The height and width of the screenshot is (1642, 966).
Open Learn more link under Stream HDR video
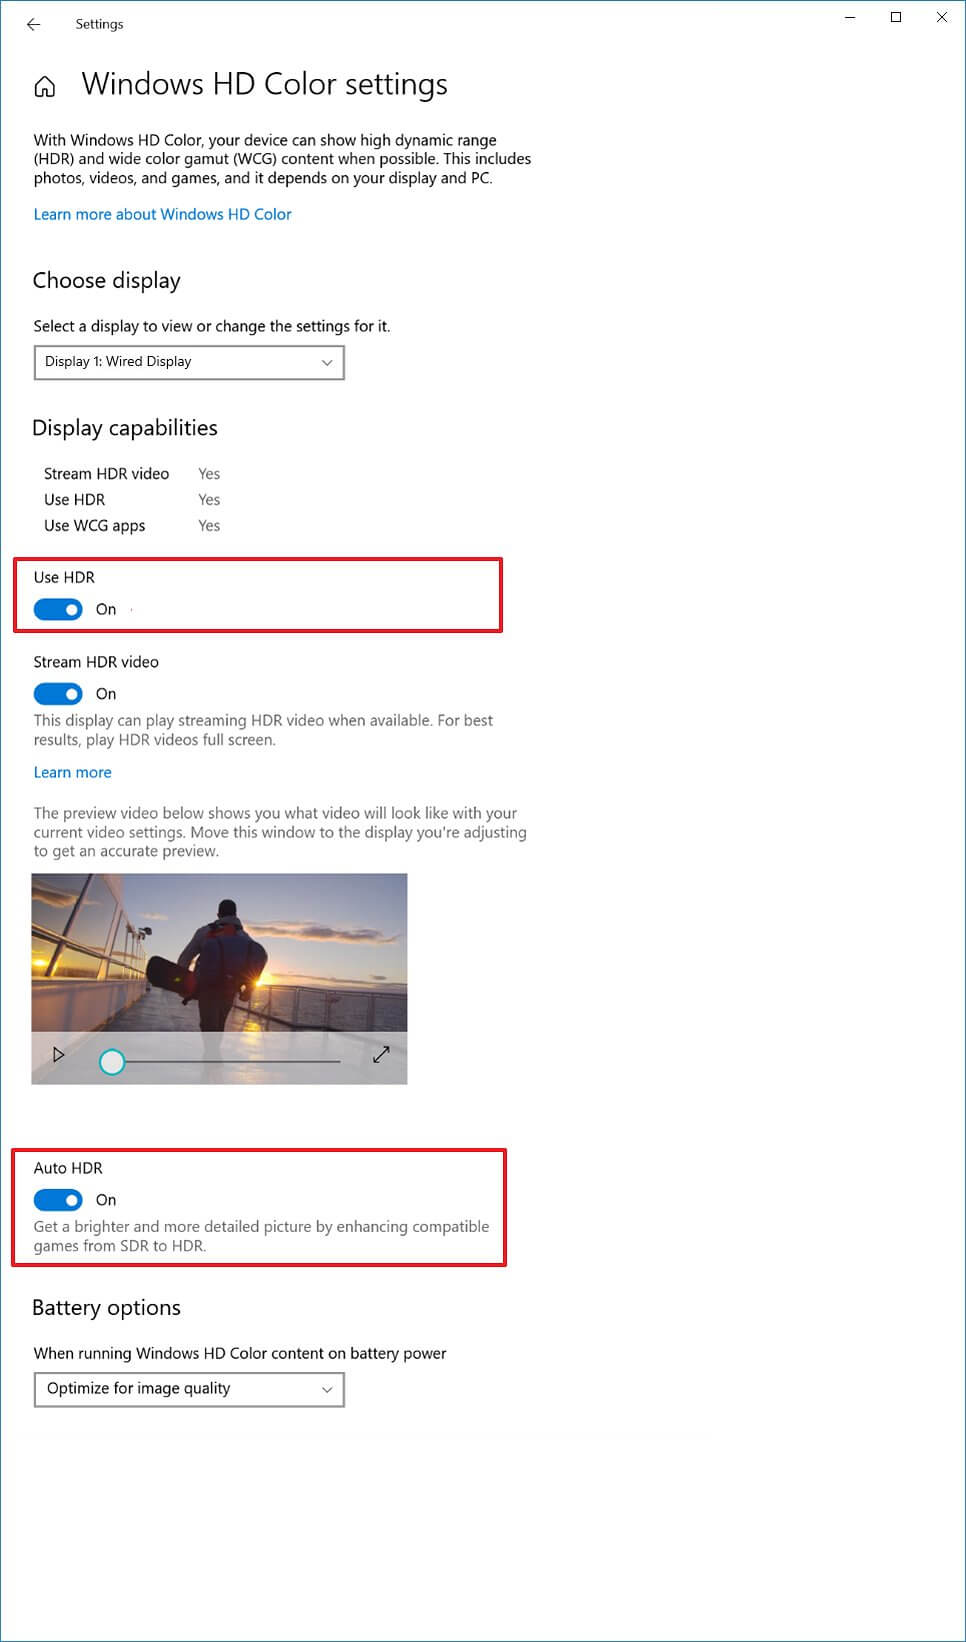[x=73, y=772]
